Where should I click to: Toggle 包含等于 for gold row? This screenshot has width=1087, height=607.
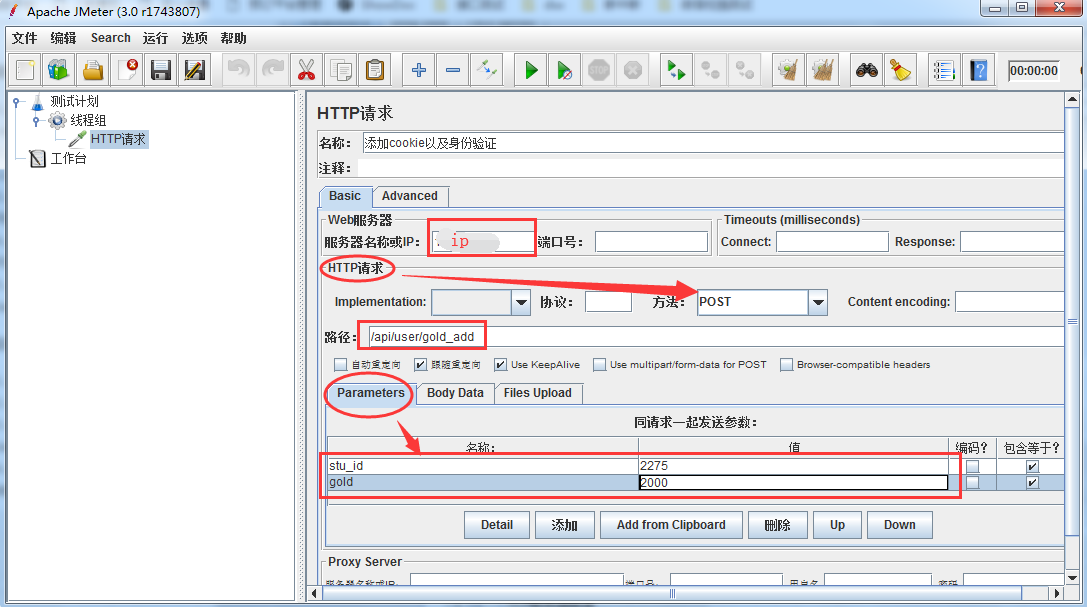1032,482
